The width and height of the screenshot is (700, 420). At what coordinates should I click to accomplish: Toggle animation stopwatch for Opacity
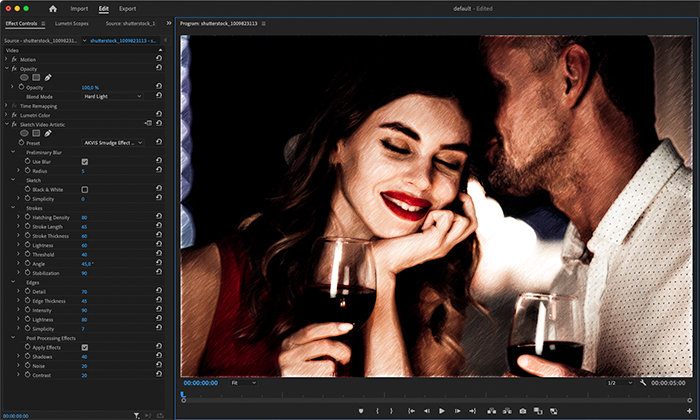(x=21, y=87)
